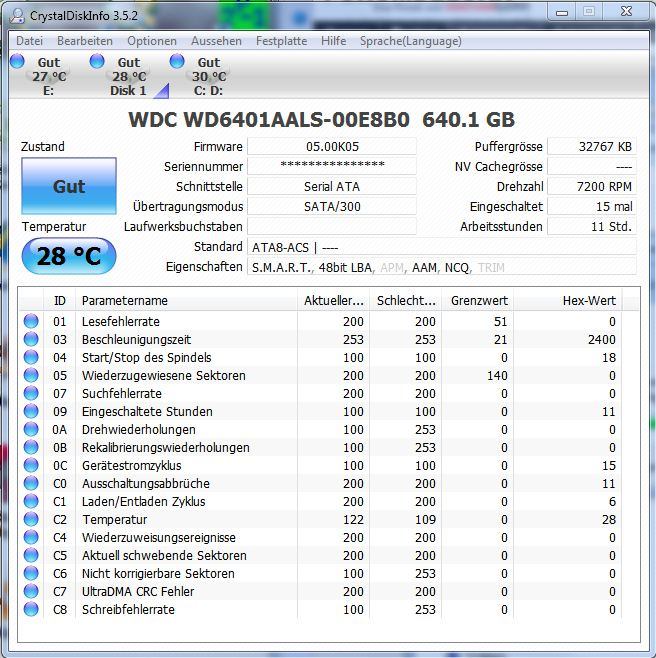Click the Parametername column header
The height and width of the screenshot is (658, 656).
click(x=186, y=300)
